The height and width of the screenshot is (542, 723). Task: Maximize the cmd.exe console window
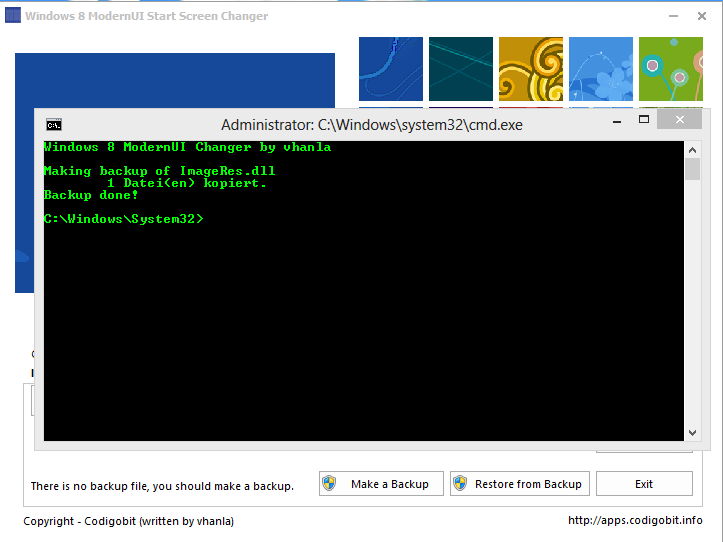(x=644, y=120)
